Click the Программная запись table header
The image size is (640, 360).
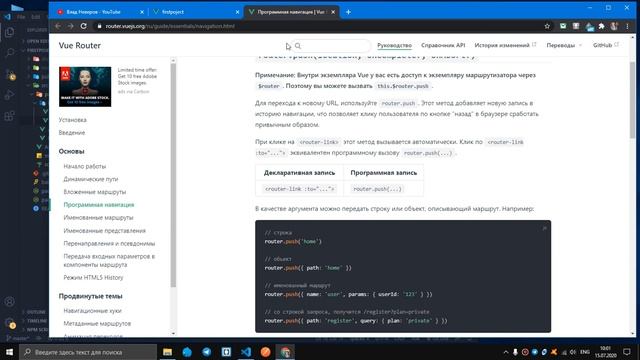(384, 173)
